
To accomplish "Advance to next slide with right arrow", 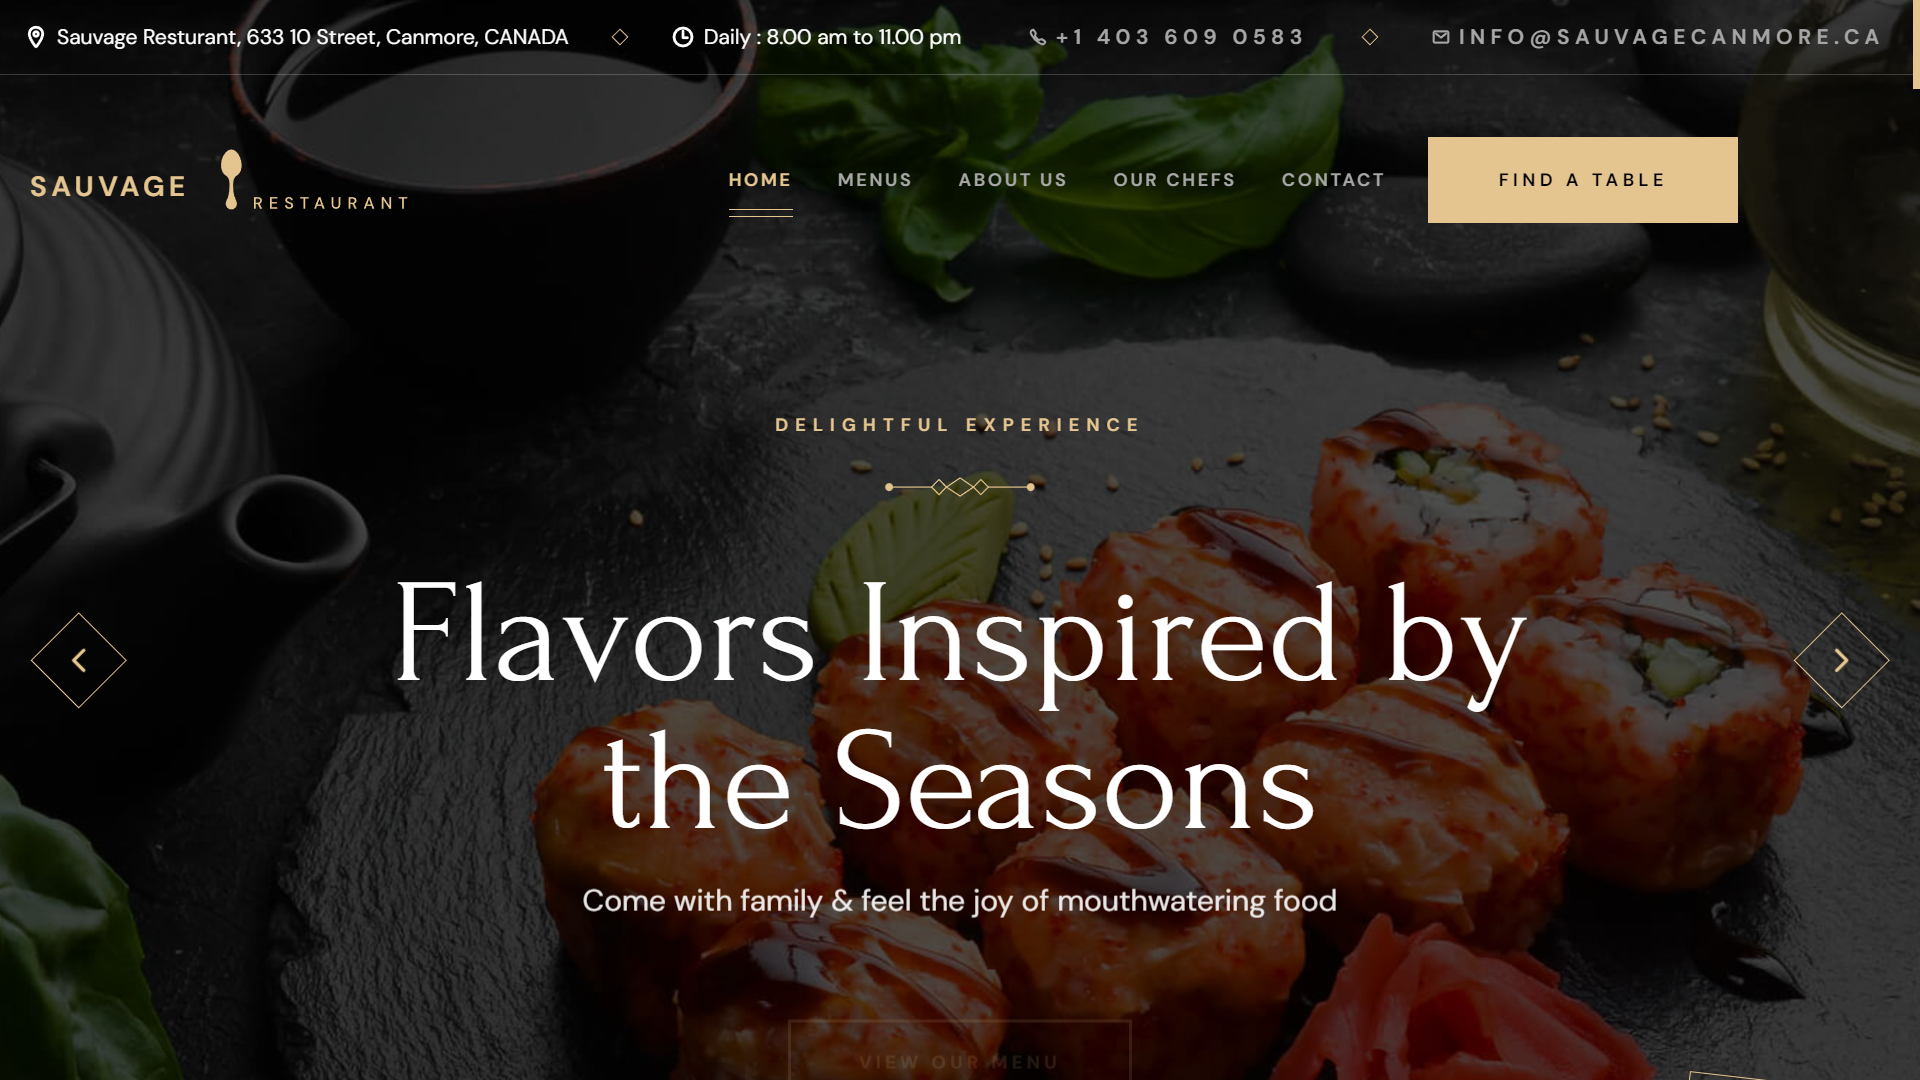I will click(1841, 660).
